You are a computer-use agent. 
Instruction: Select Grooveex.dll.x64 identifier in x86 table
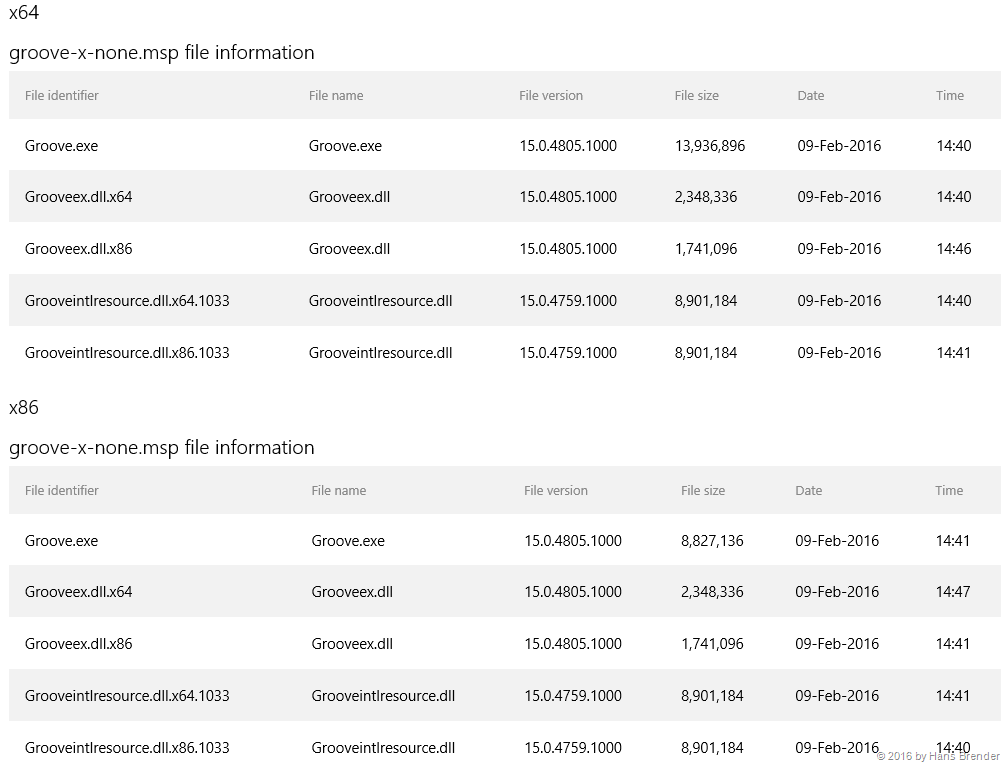point(78,592)
